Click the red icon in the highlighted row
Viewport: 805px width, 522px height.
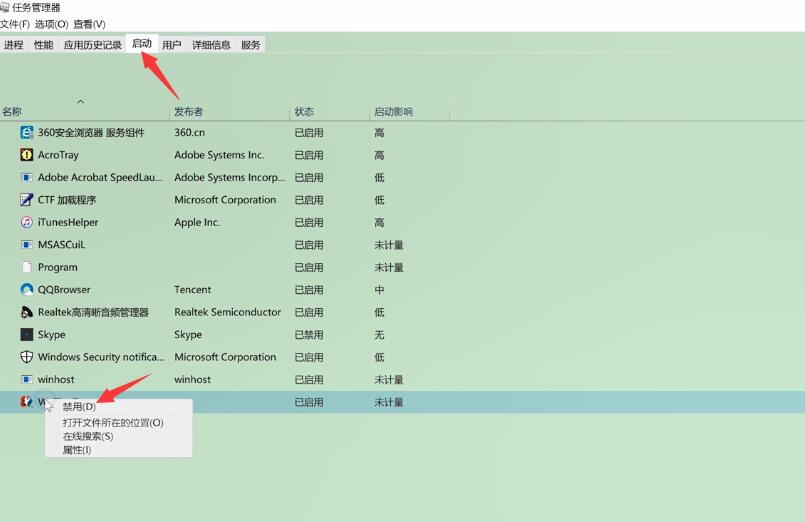pos(26,401)
